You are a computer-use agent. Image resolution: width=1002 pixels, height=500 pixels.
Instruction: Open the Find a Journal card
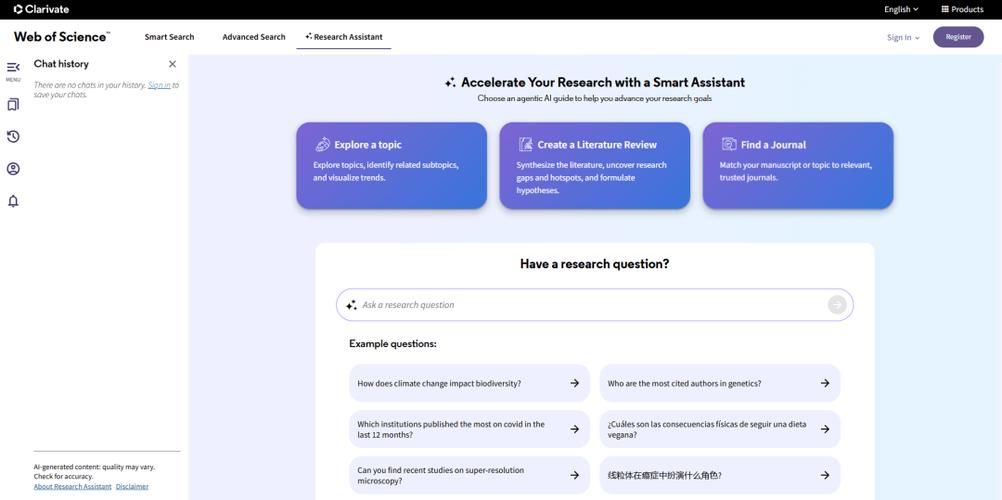(798, 166)
